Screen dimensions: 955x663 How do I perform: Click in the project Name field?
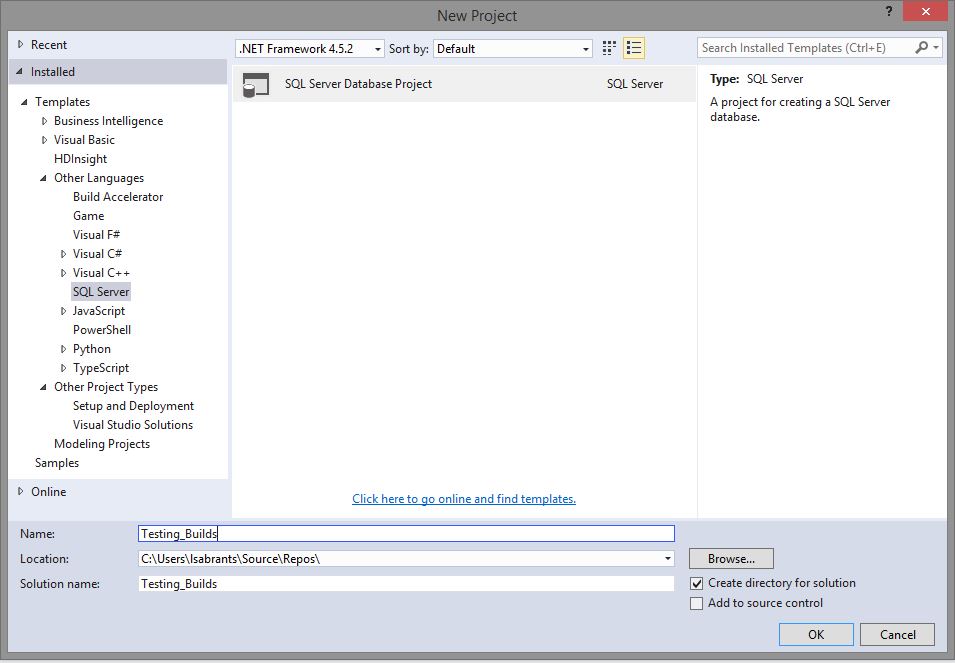(406, 533)
